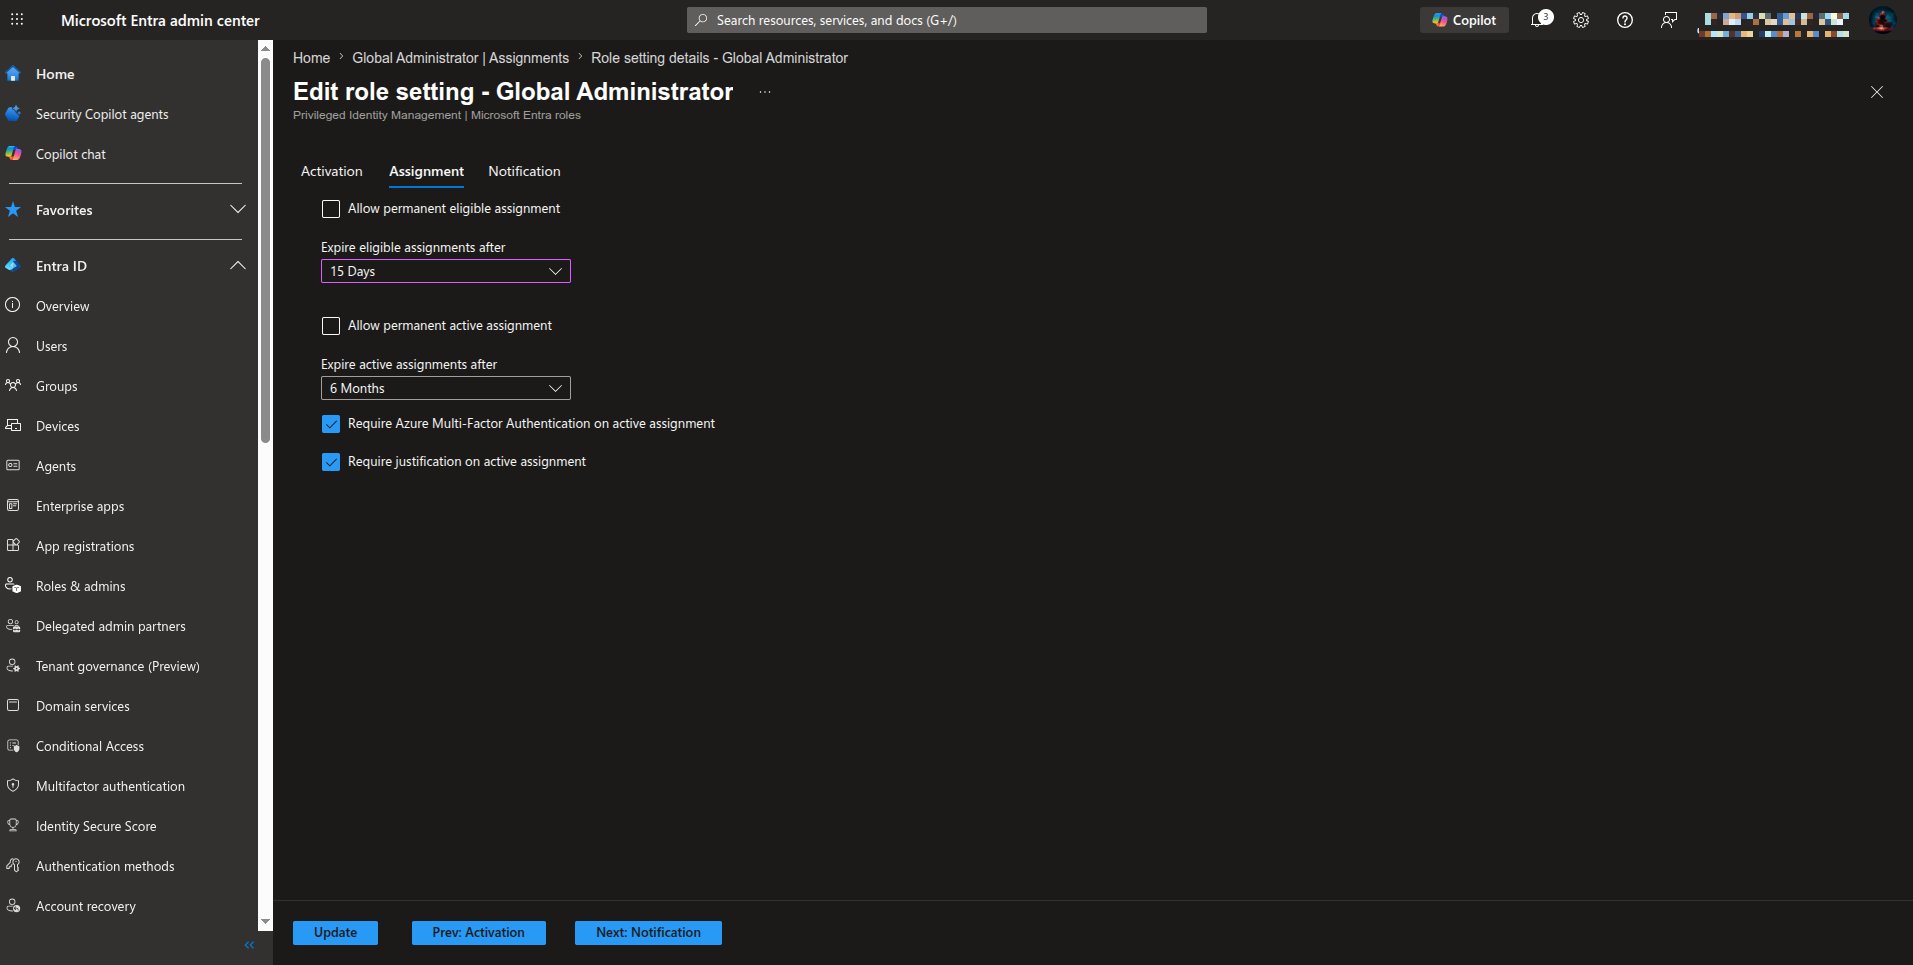
Task: Open the 6 Months active expiry dropdown
Action: [446, 388]
